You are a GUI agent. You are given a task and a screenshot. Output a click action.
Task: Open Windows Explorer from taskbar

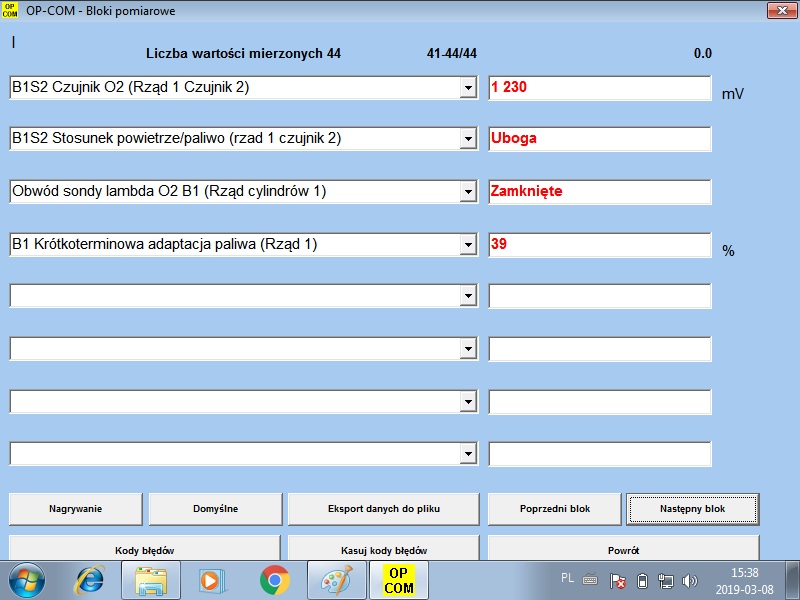pyautogui.click(x=151, y=580)
